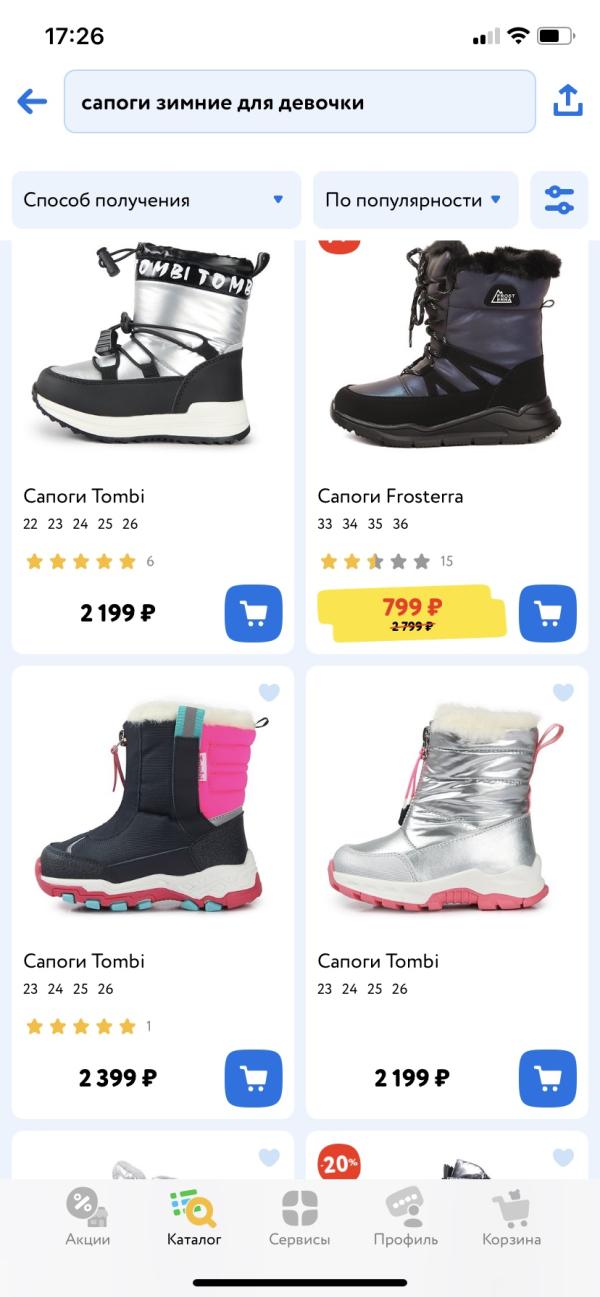This screenshot has width=600, height=1297.
Task: Open the Корзина cart icon
Action: coord(511,1218)
